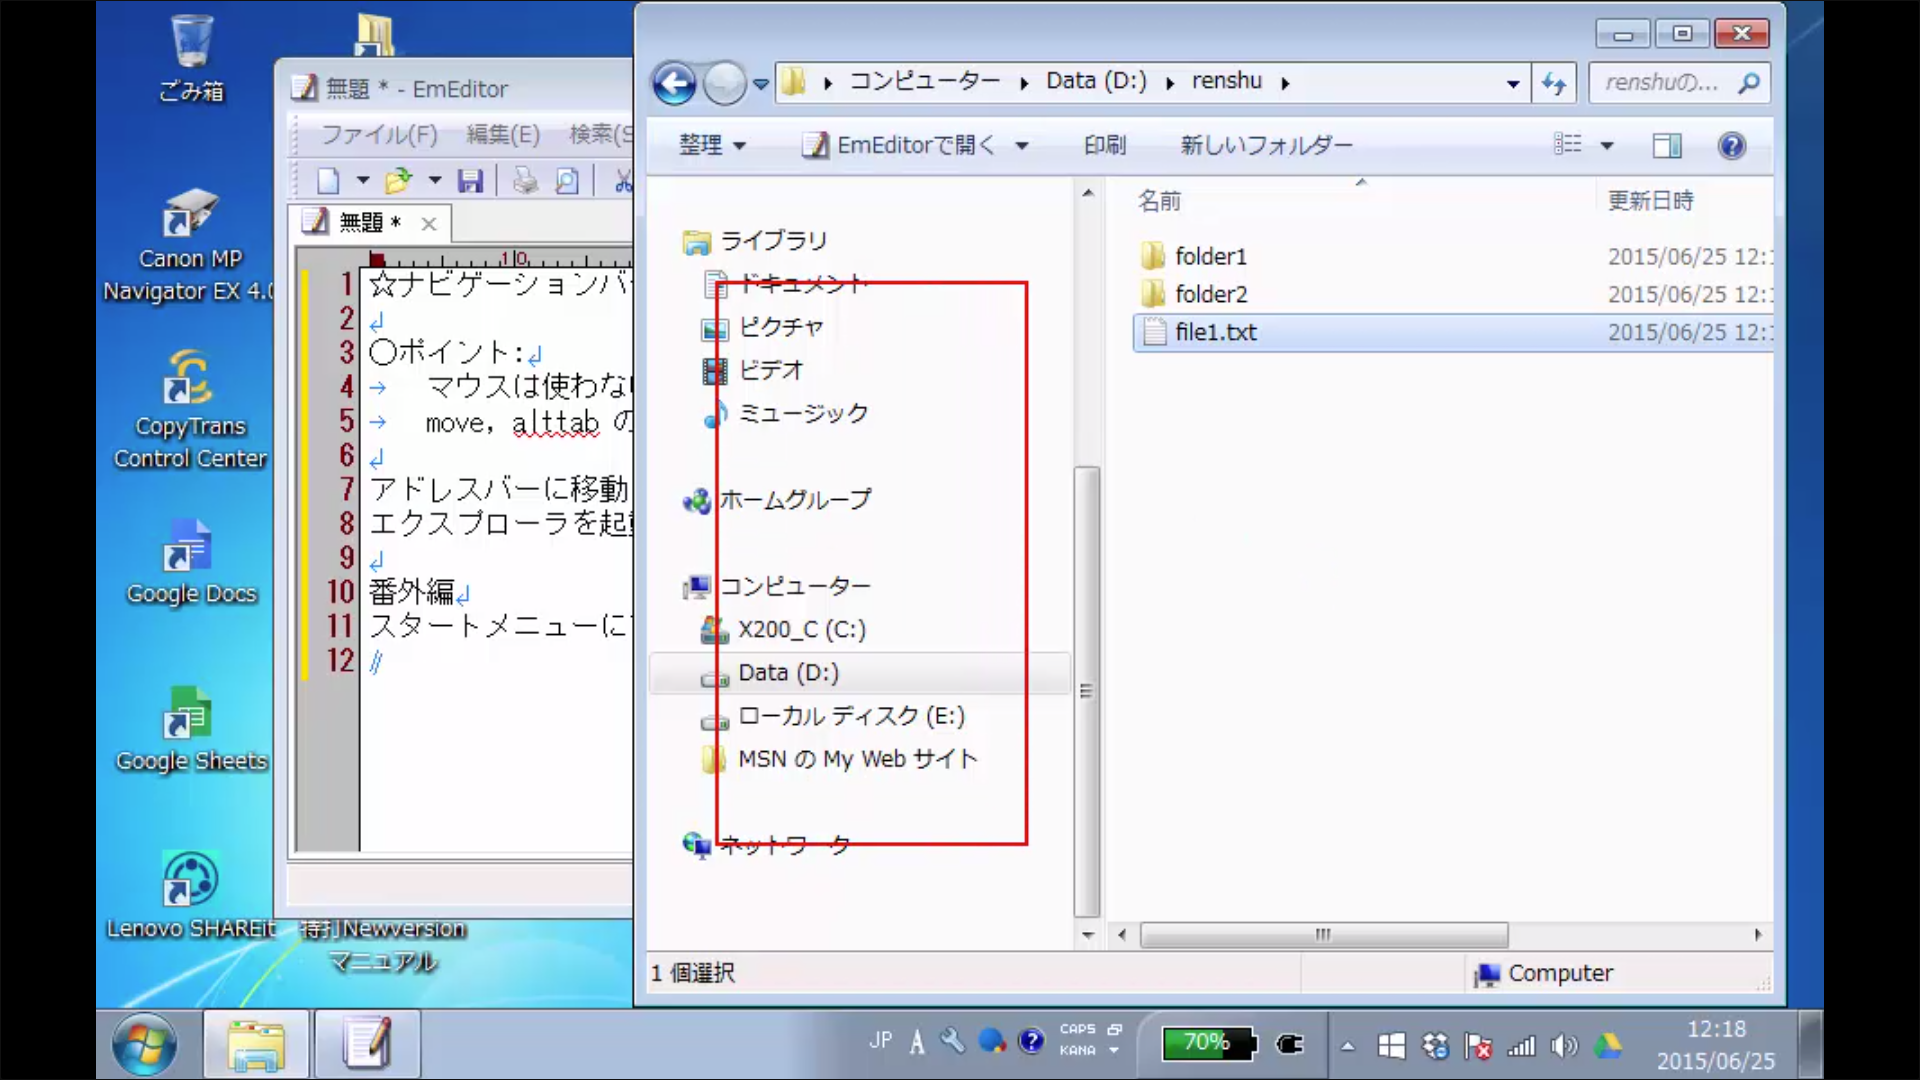Toggle the preview pane button
The width and height of the screenshot is (1920, 1080).
coord(1666,146)
